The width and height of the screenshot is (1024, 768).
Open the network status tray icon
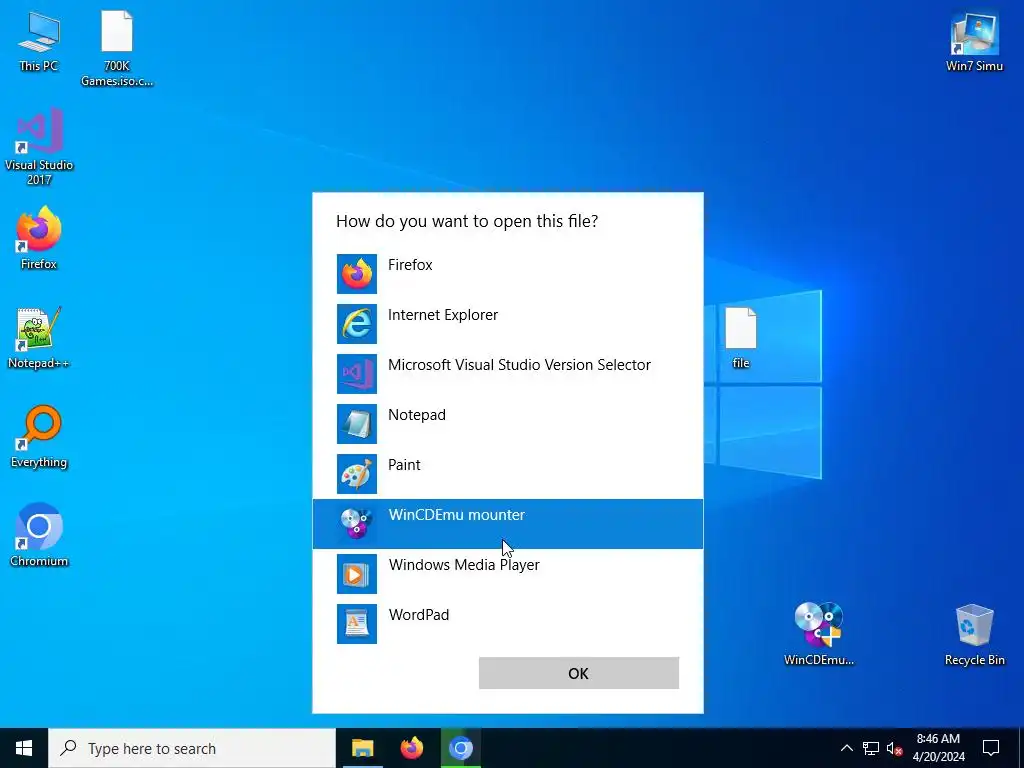point(871,748)
